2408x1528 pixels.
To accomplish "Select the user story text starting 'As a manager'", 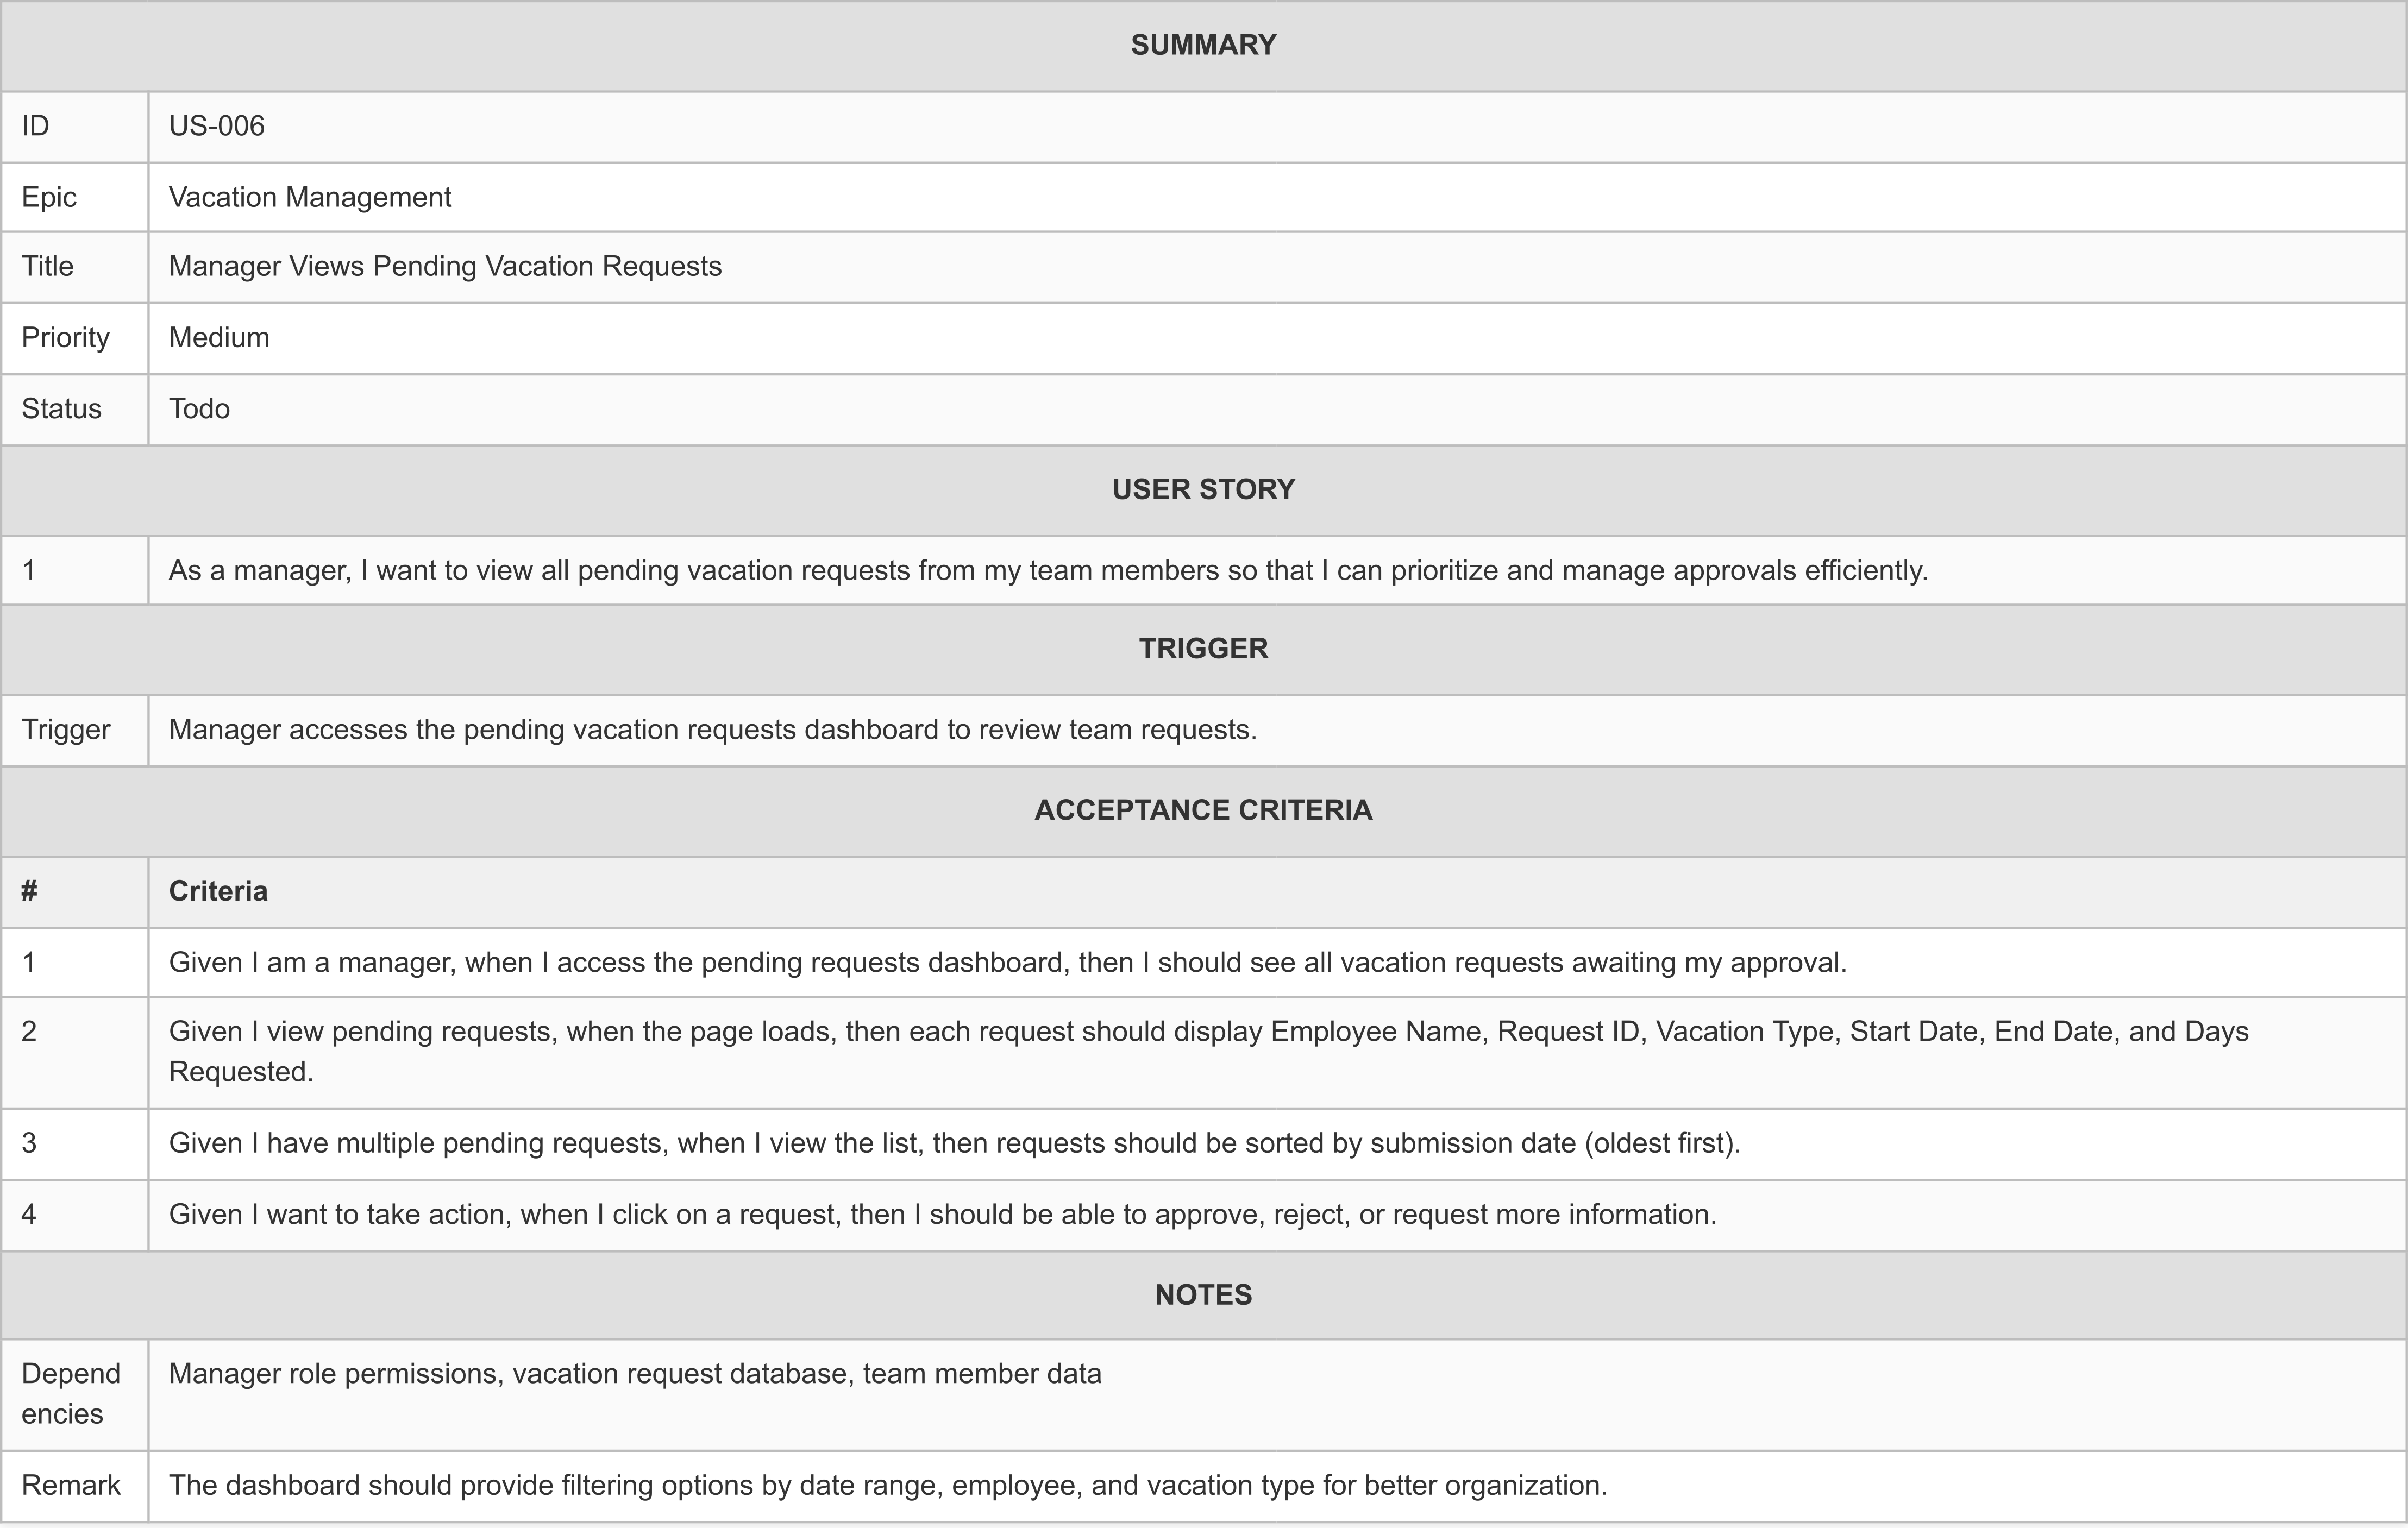I will [x=1047, y=570].
